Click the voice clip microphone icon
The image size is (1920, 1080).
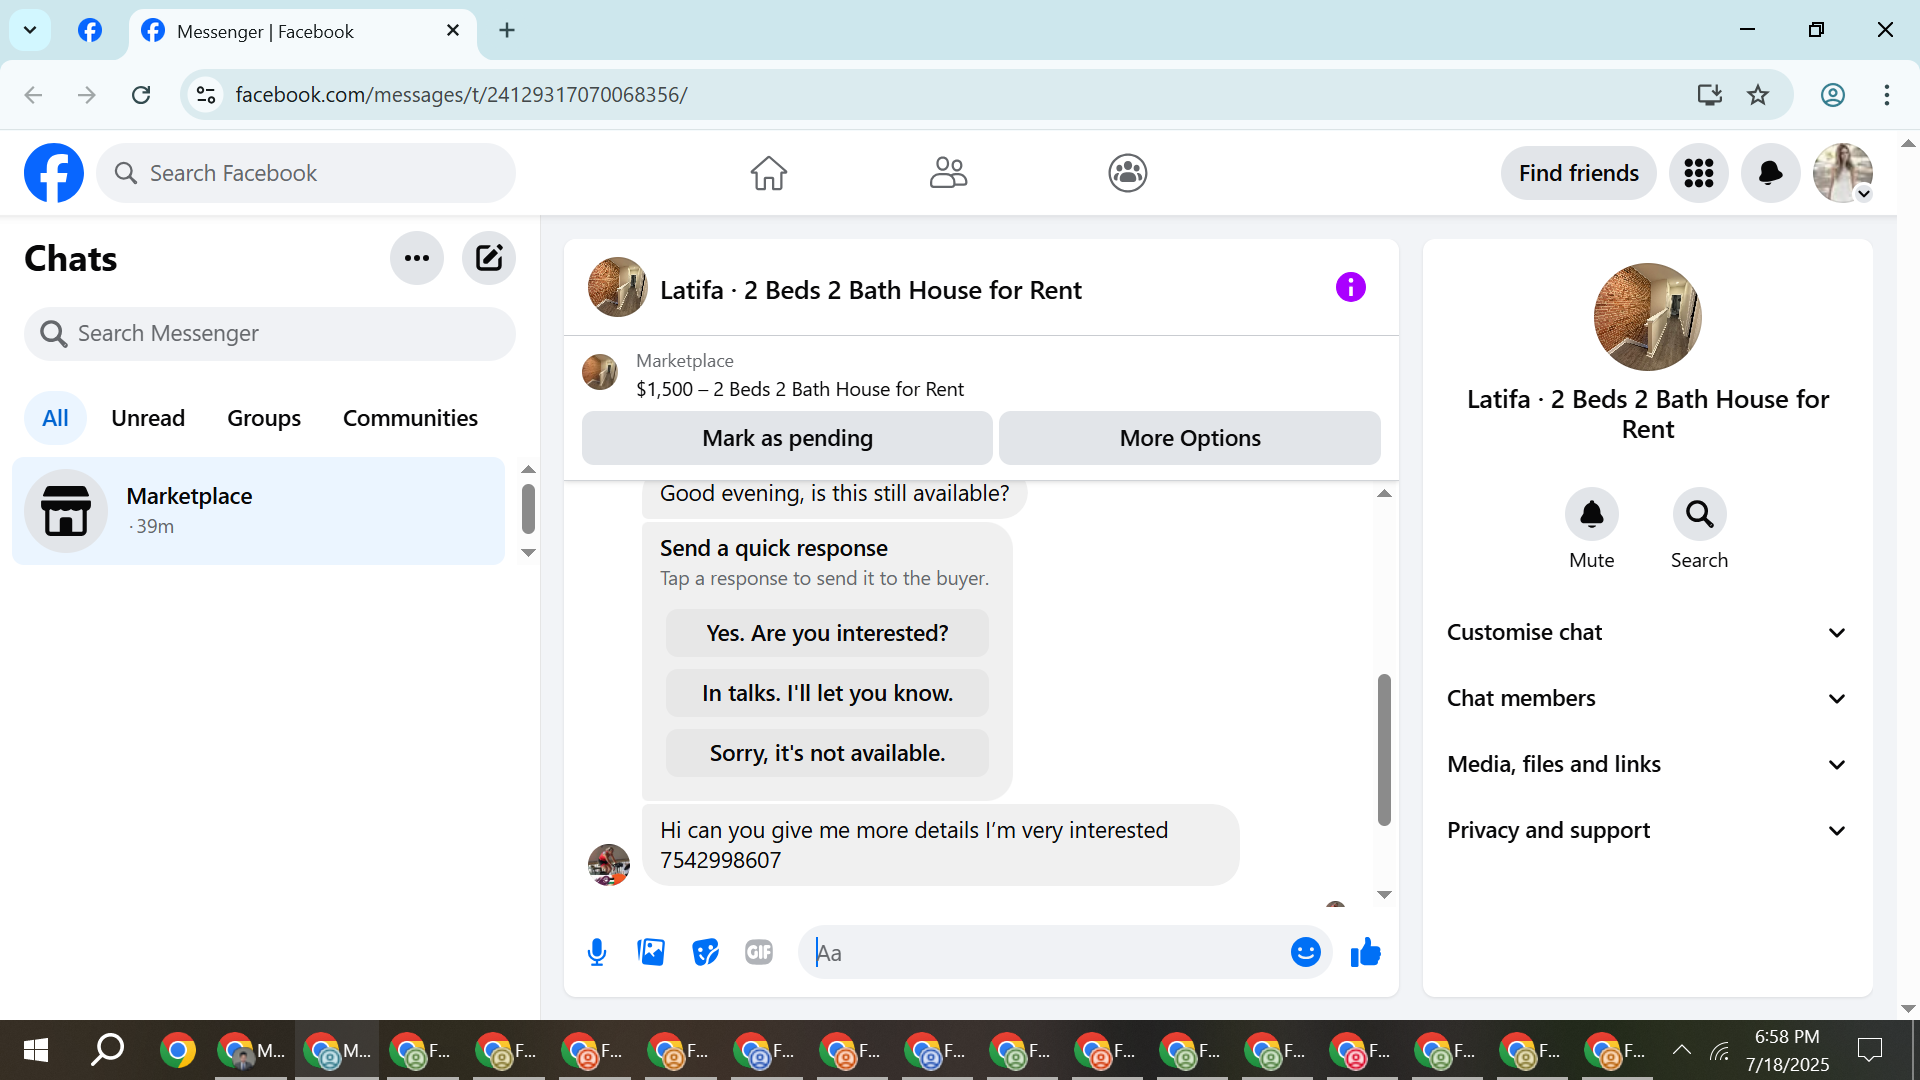point(597,952)
